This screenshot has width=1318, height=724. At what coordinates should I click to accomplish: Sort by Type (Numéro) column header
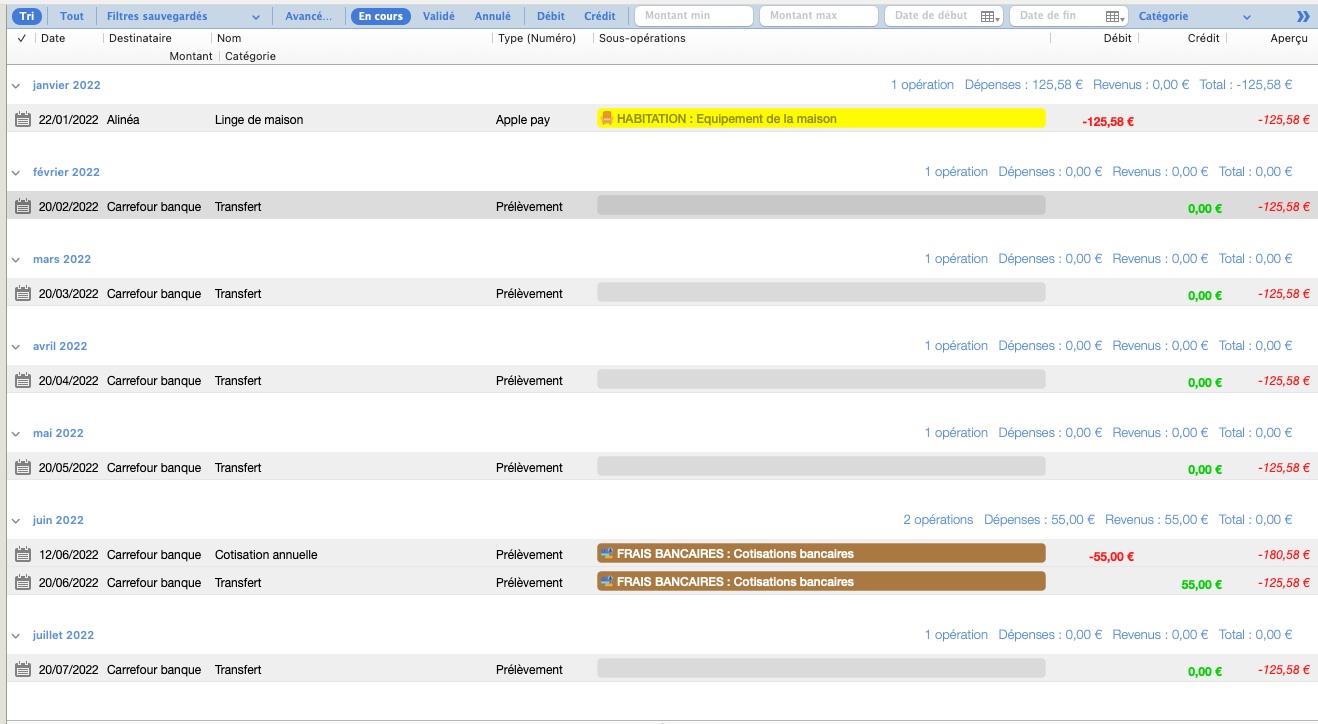click(537, 38)
